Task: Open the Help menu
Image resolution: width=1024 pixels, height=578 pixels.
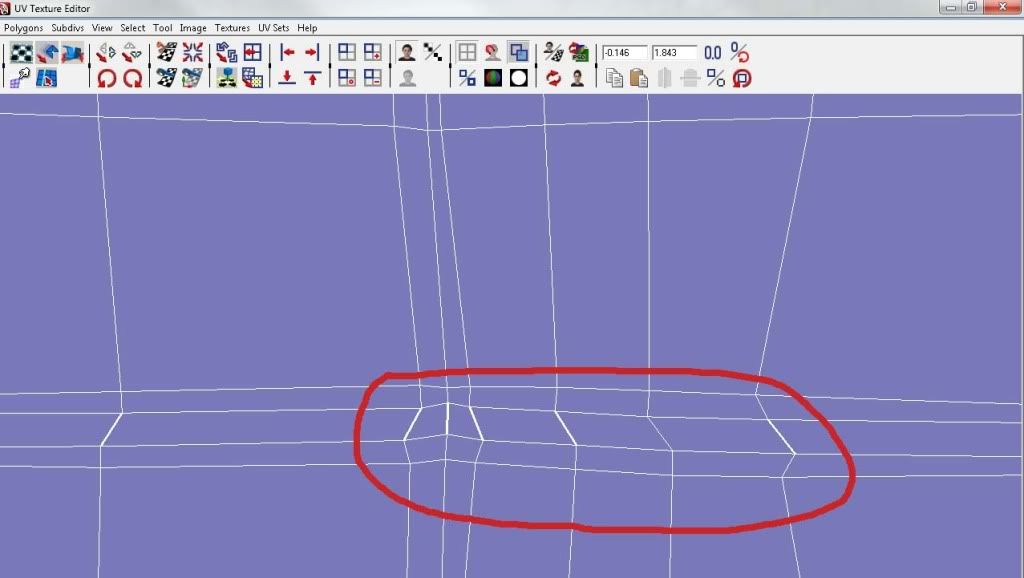Action: (x=307, y=28)
